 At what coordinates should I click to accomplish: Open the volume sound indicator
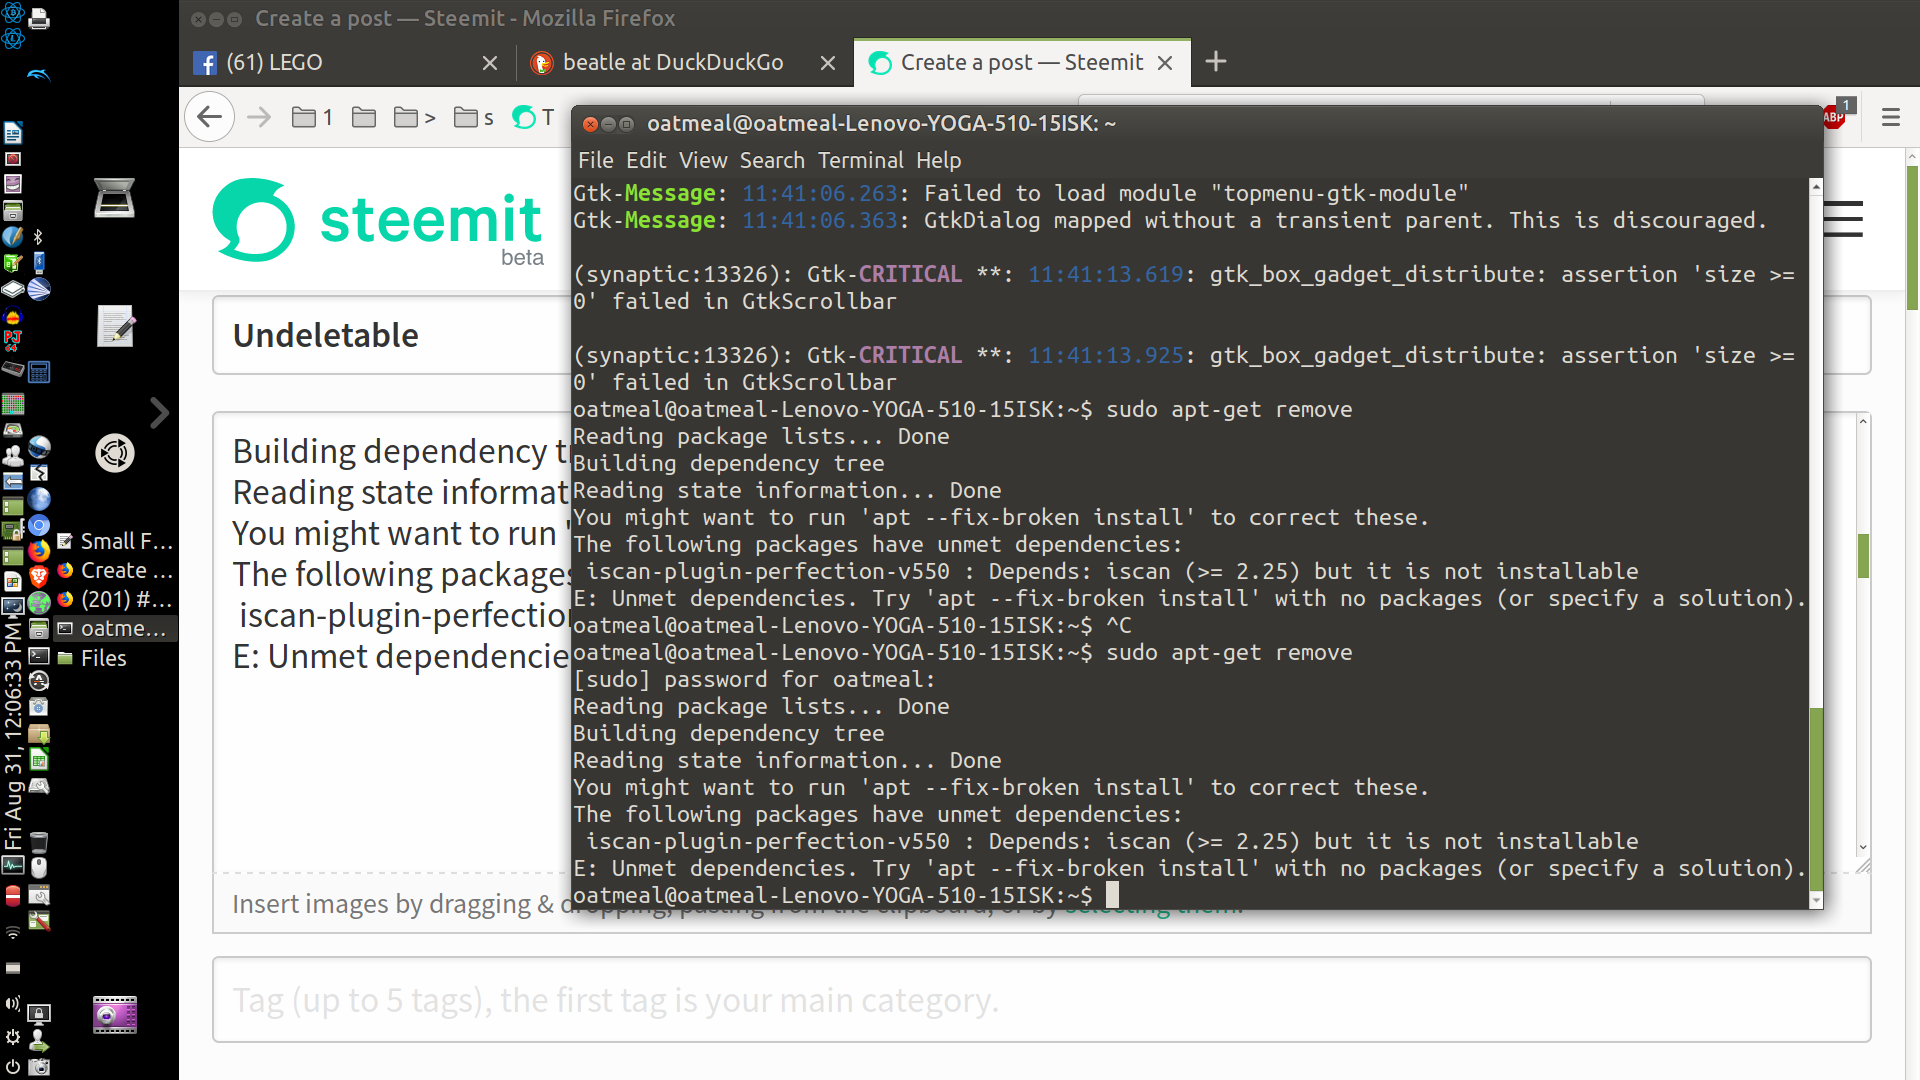click(x=13, y=1003)
